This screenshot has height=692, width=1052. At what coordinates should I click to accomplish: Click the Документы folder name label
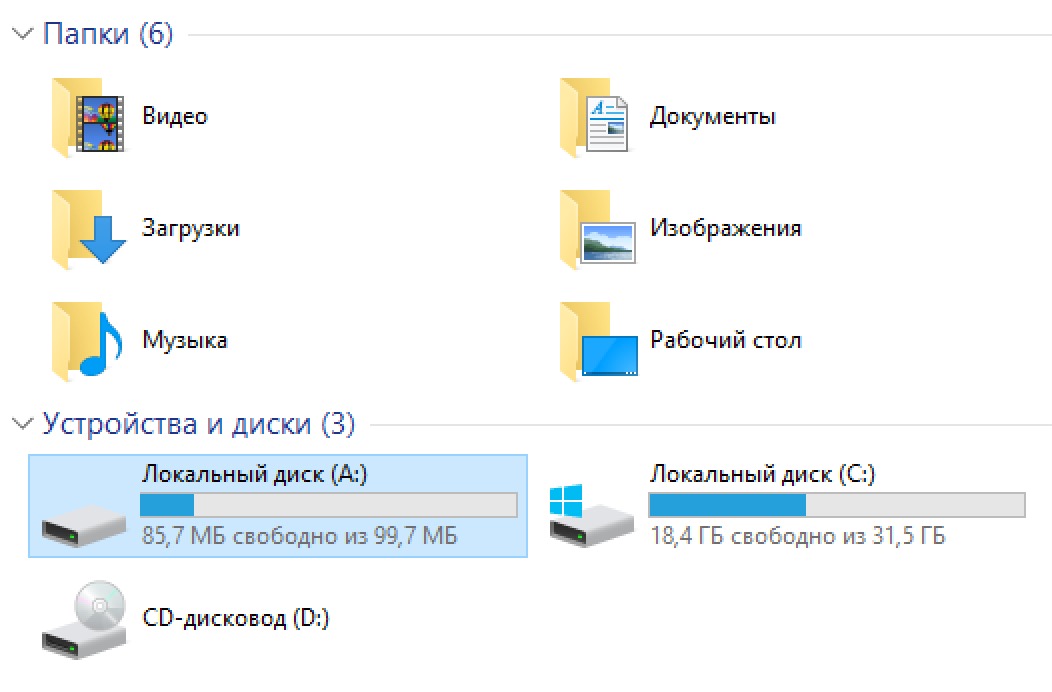(x=712, y=117)
